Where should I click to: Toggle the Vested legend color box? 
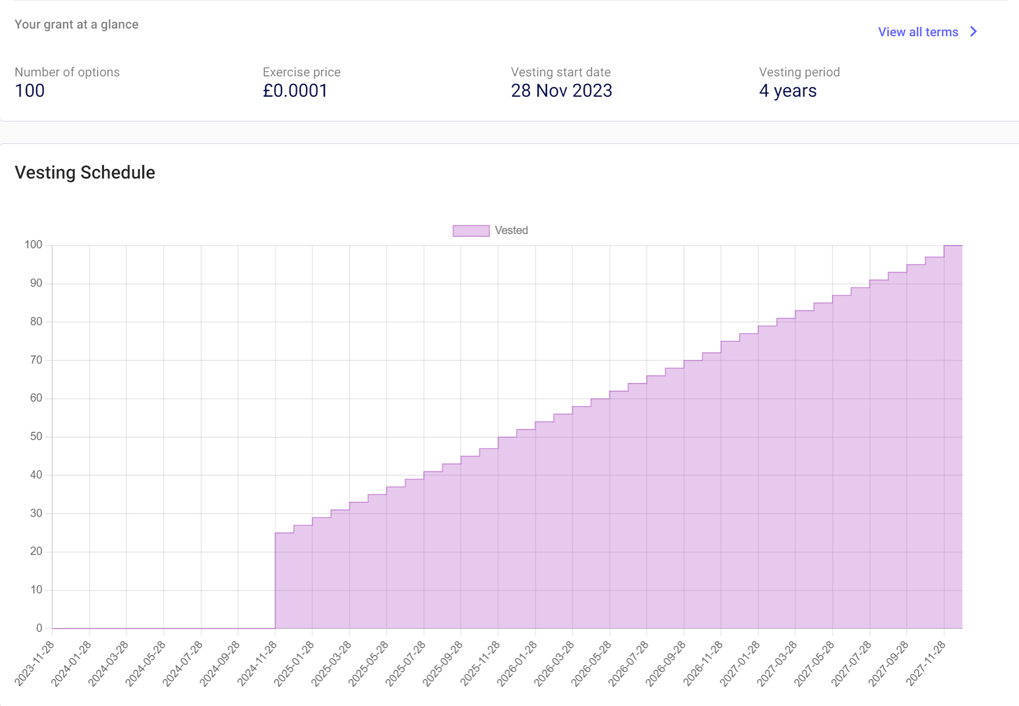pos(470,230)
